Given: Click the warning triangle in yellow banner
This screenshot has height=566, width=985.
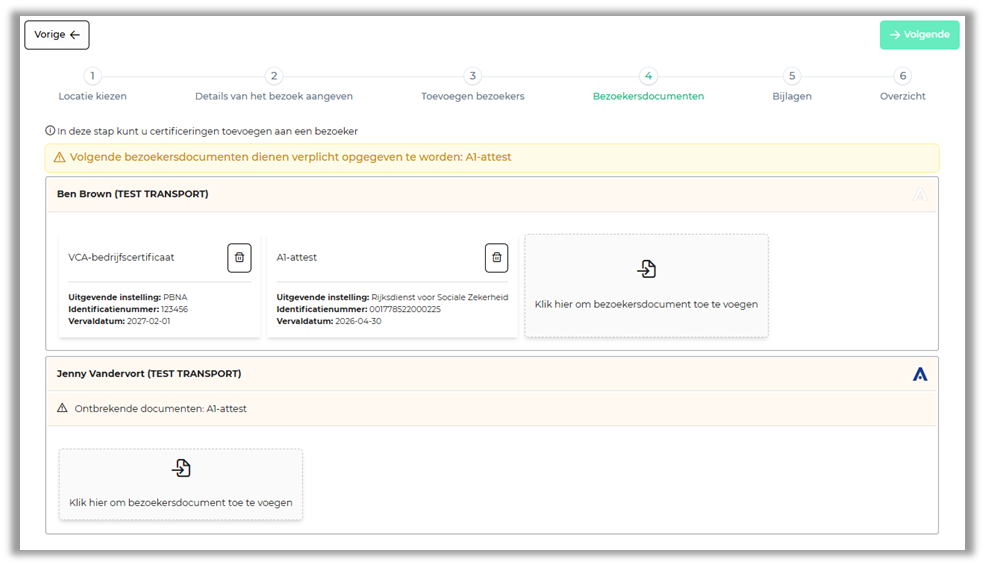Looking at the screenshot, I should (59, 158).
